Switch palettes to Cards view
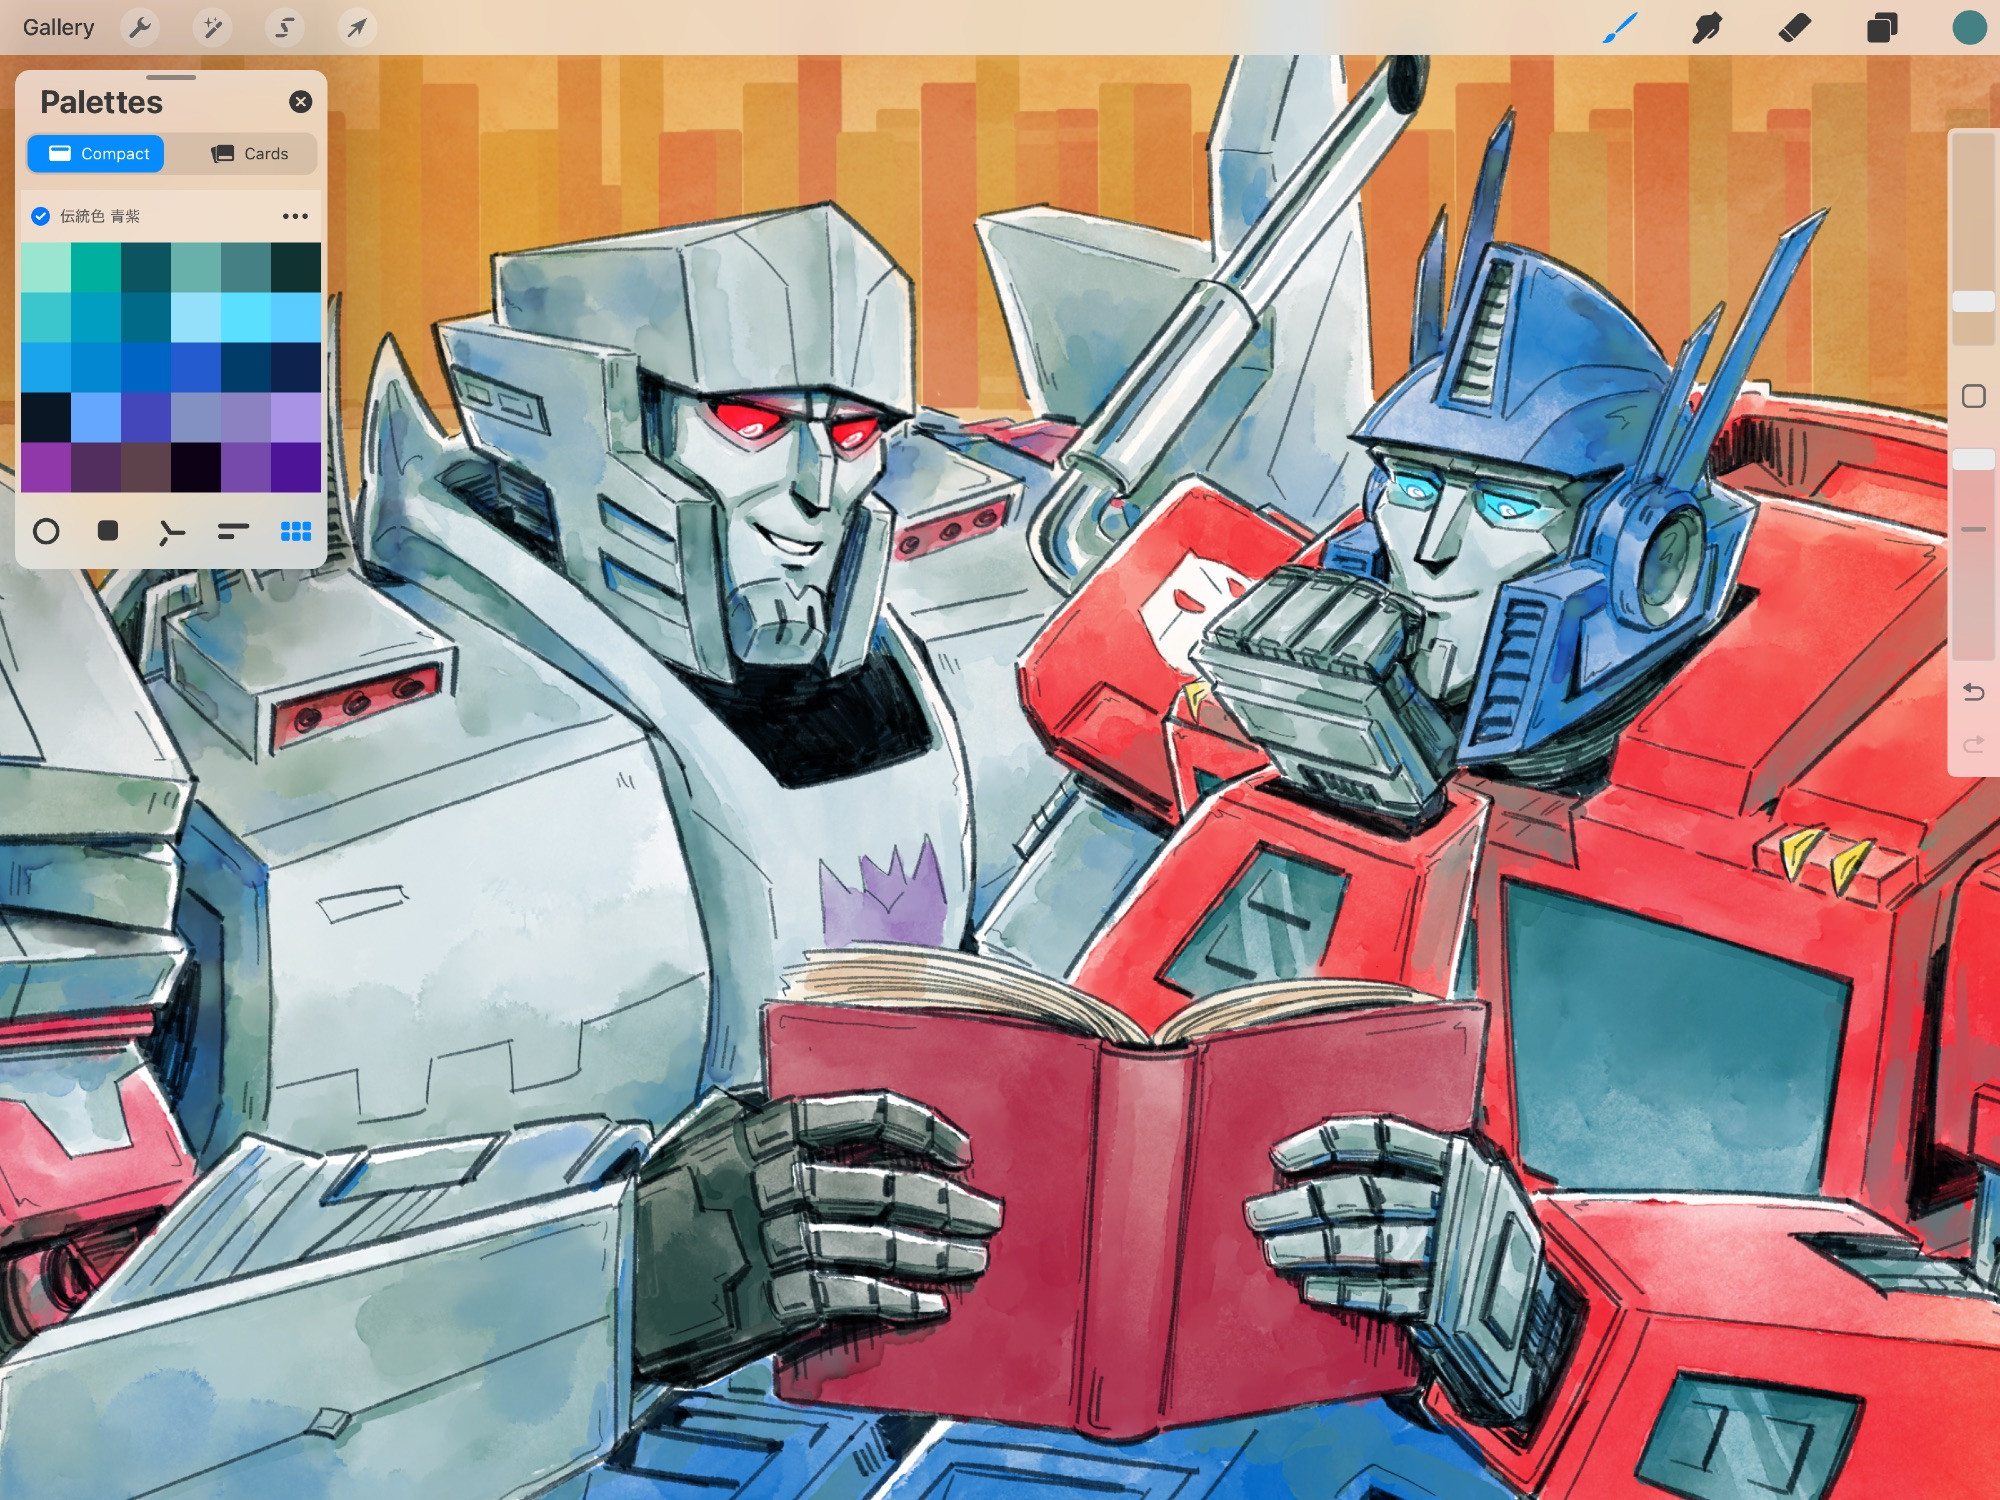The width and height of the screenshot is (2000, 1500). point(249,153)
